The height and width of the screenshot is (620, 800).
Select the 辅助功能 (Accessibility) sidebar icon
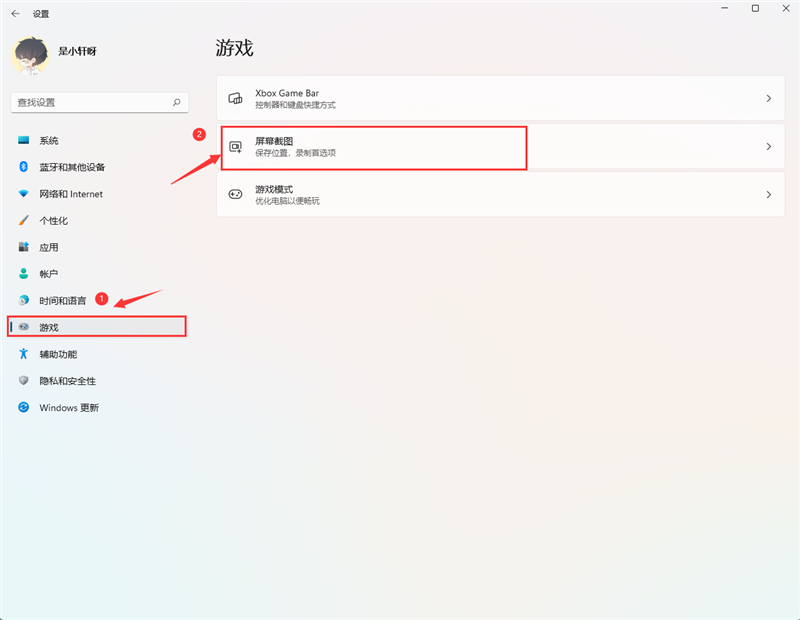(24, 354)
